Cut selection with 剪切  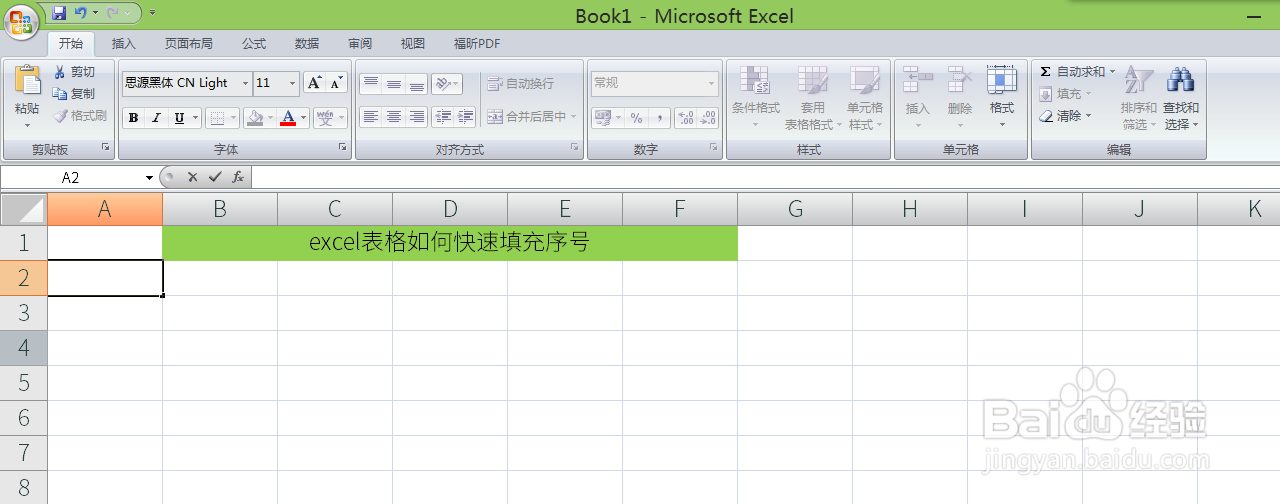pyautogui.click(x=76, y=72)
